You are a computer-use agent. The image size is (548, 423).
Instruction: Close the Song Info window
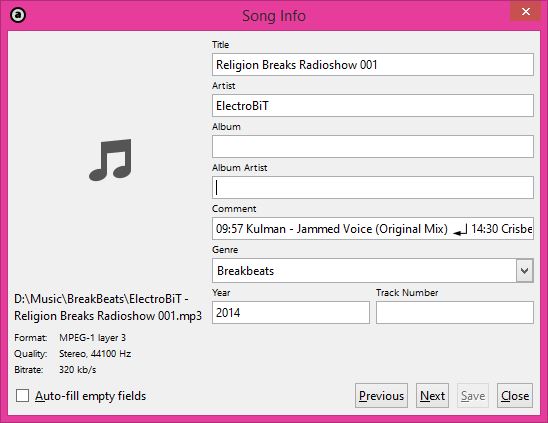tap(526, 11)
